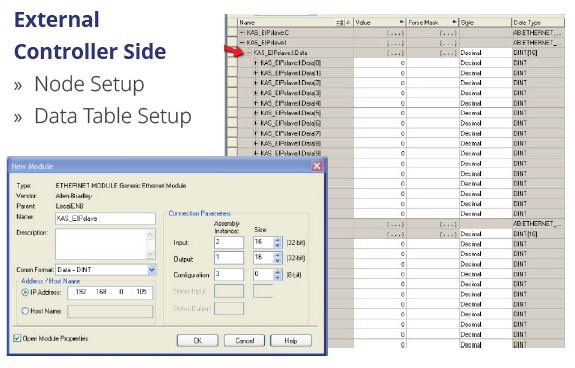Click the Help button
This screenshot has width=575, height=368.
pyautogui.click(x=291, y=341)
